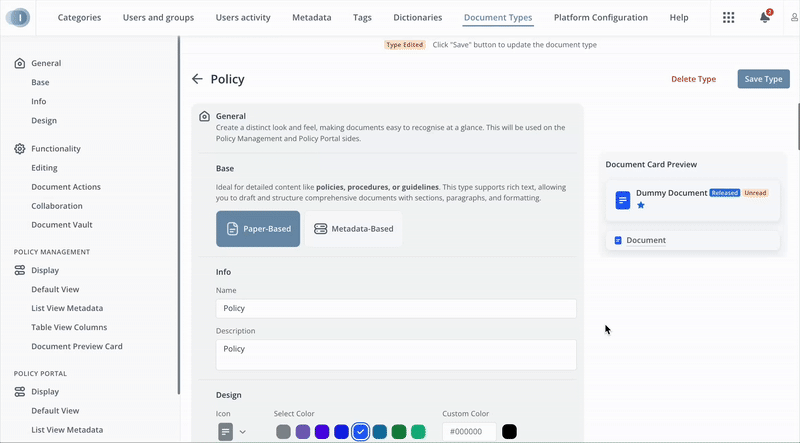Go to Design in sidebar
This screenshot has width=800, height=443.
click(44, 120)
